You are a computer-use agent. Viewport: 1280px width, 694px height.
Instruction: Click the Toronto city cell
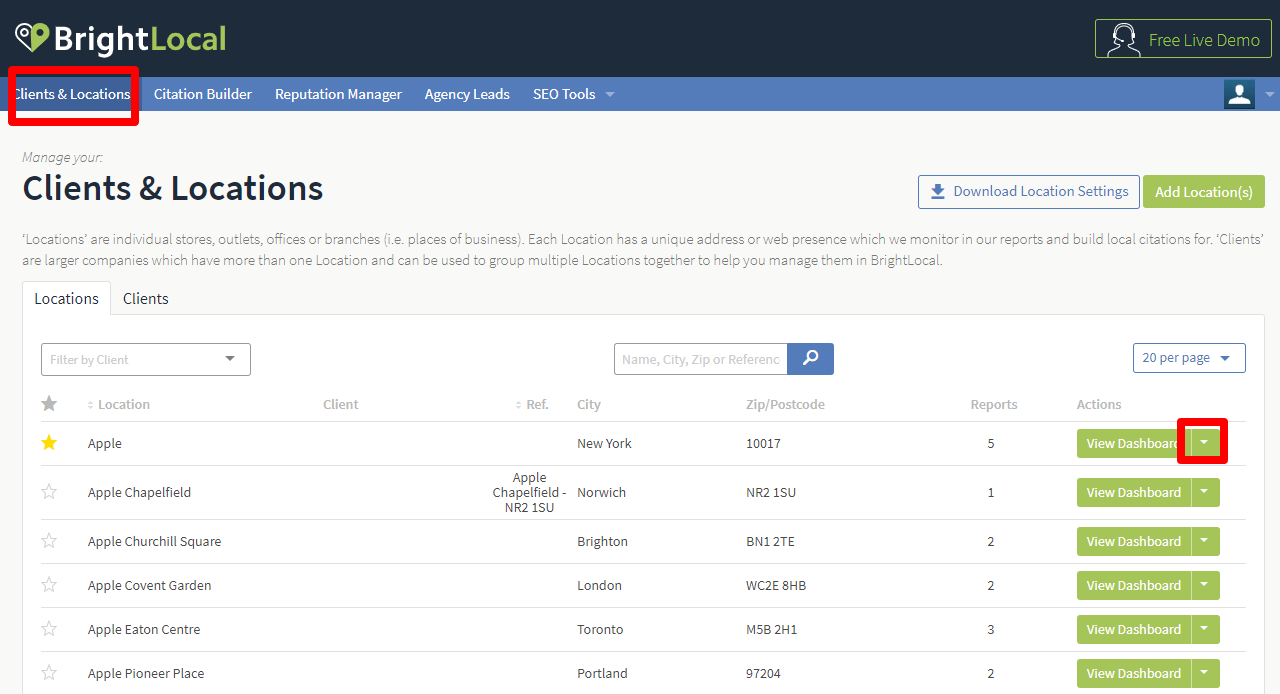[x=600, y=629]
